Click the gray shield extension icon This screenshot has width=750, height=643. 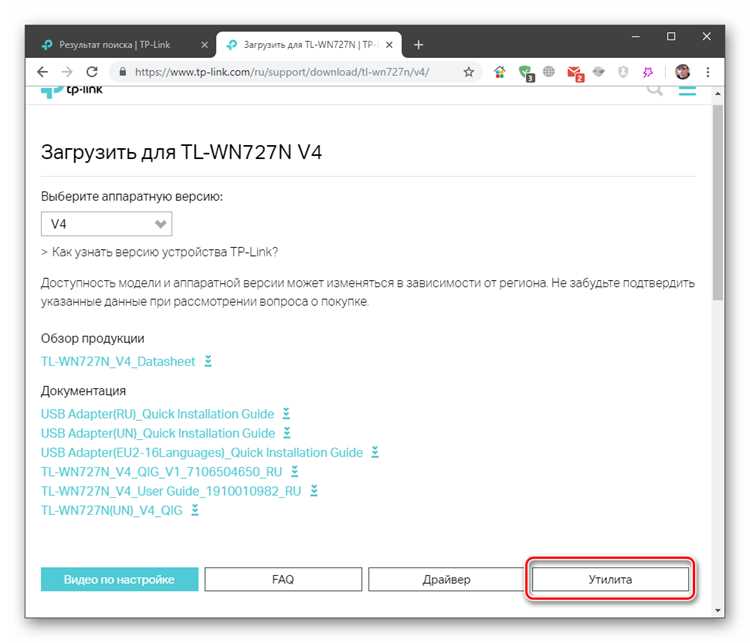click(x=623, y=72)
